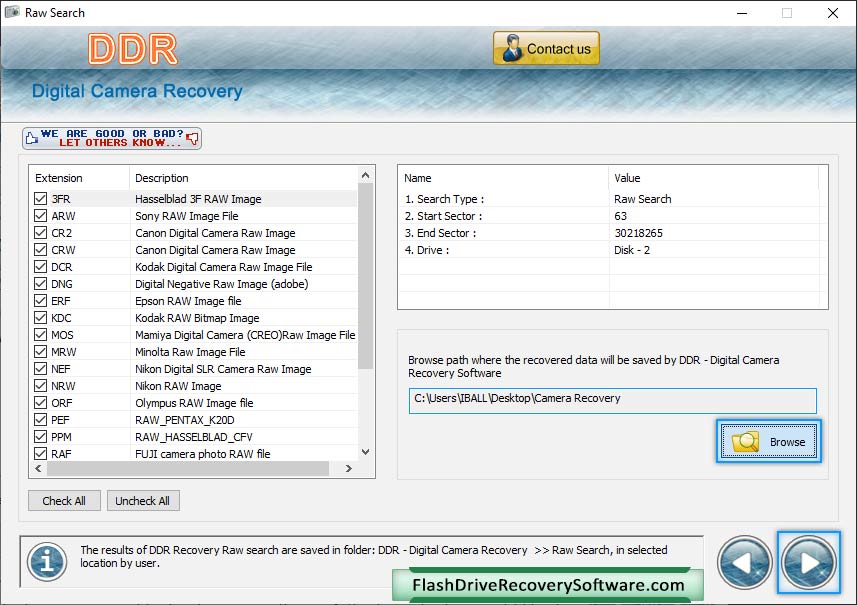Toggle the ERF checkbox
This screenshot has width=857, height=605.
point(40,300)
